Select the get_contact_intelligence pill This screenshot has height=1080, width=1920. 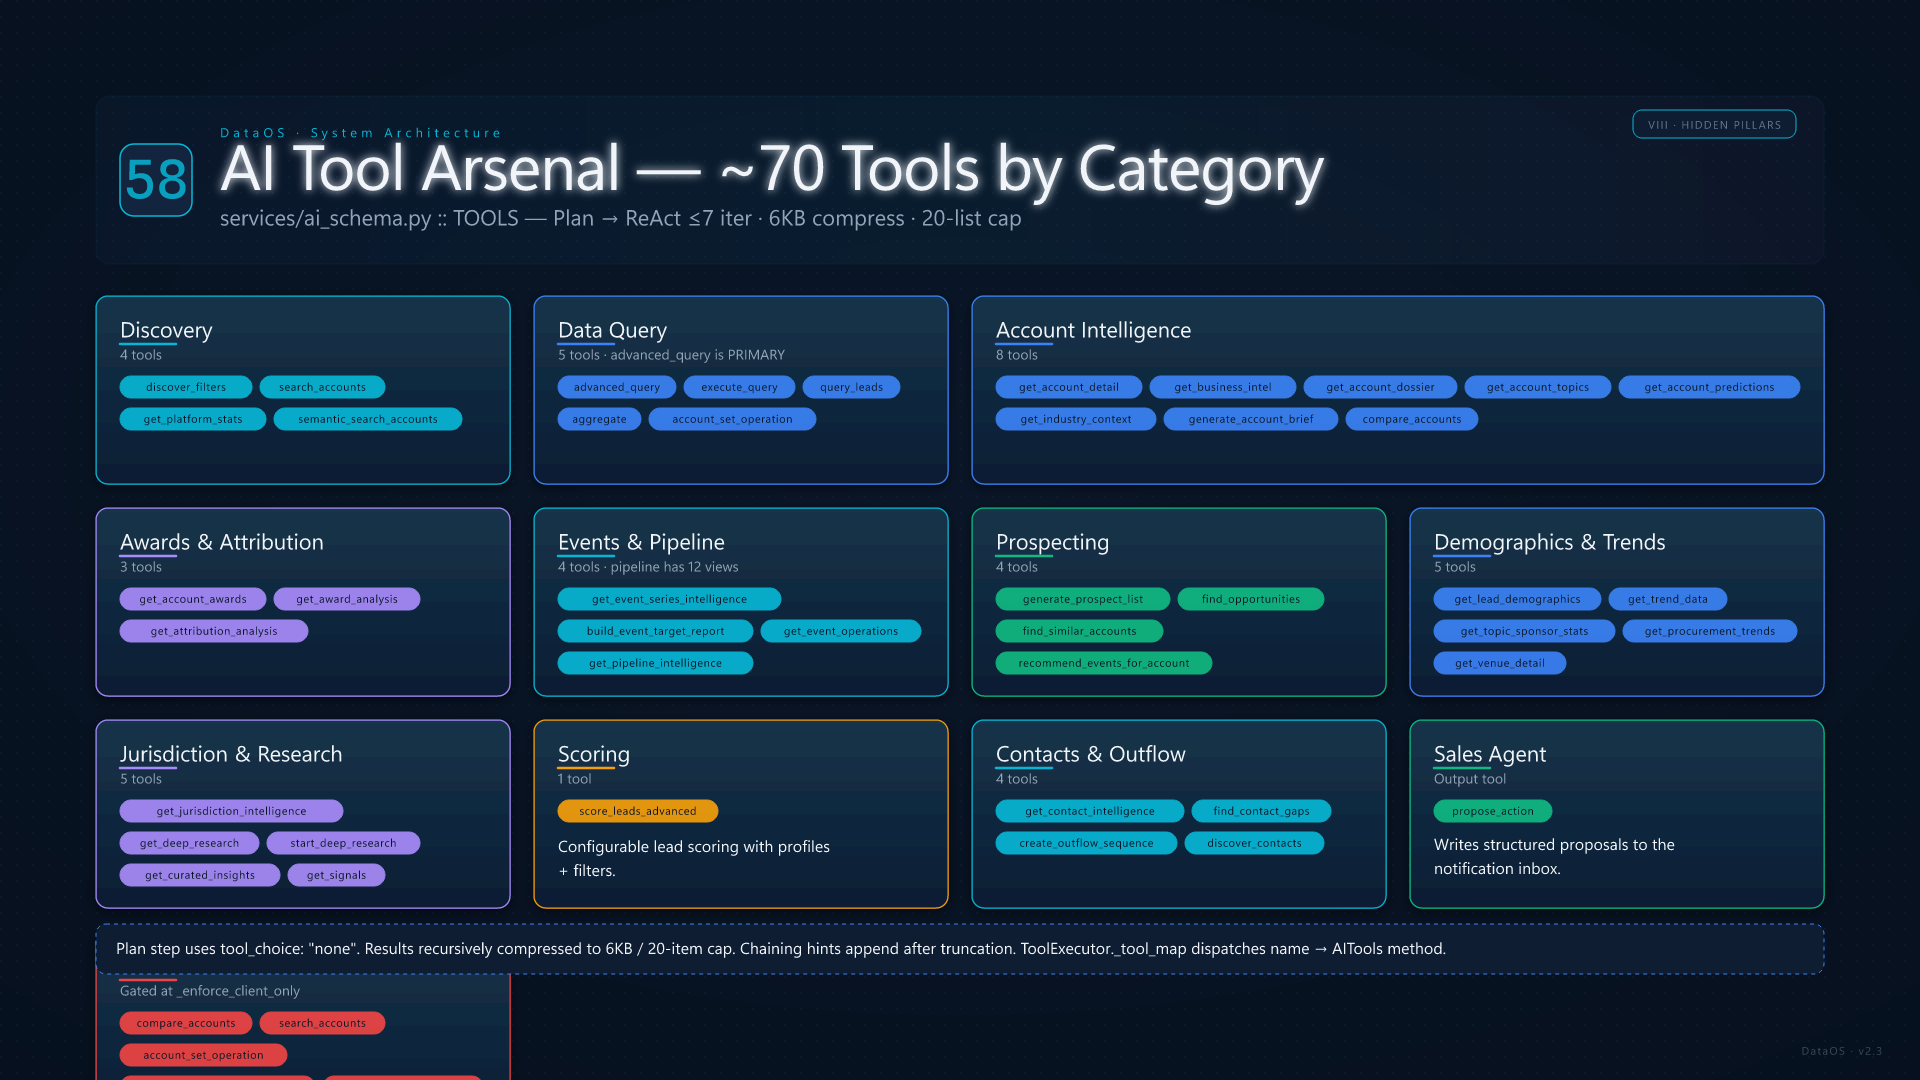pos(1090,811)
